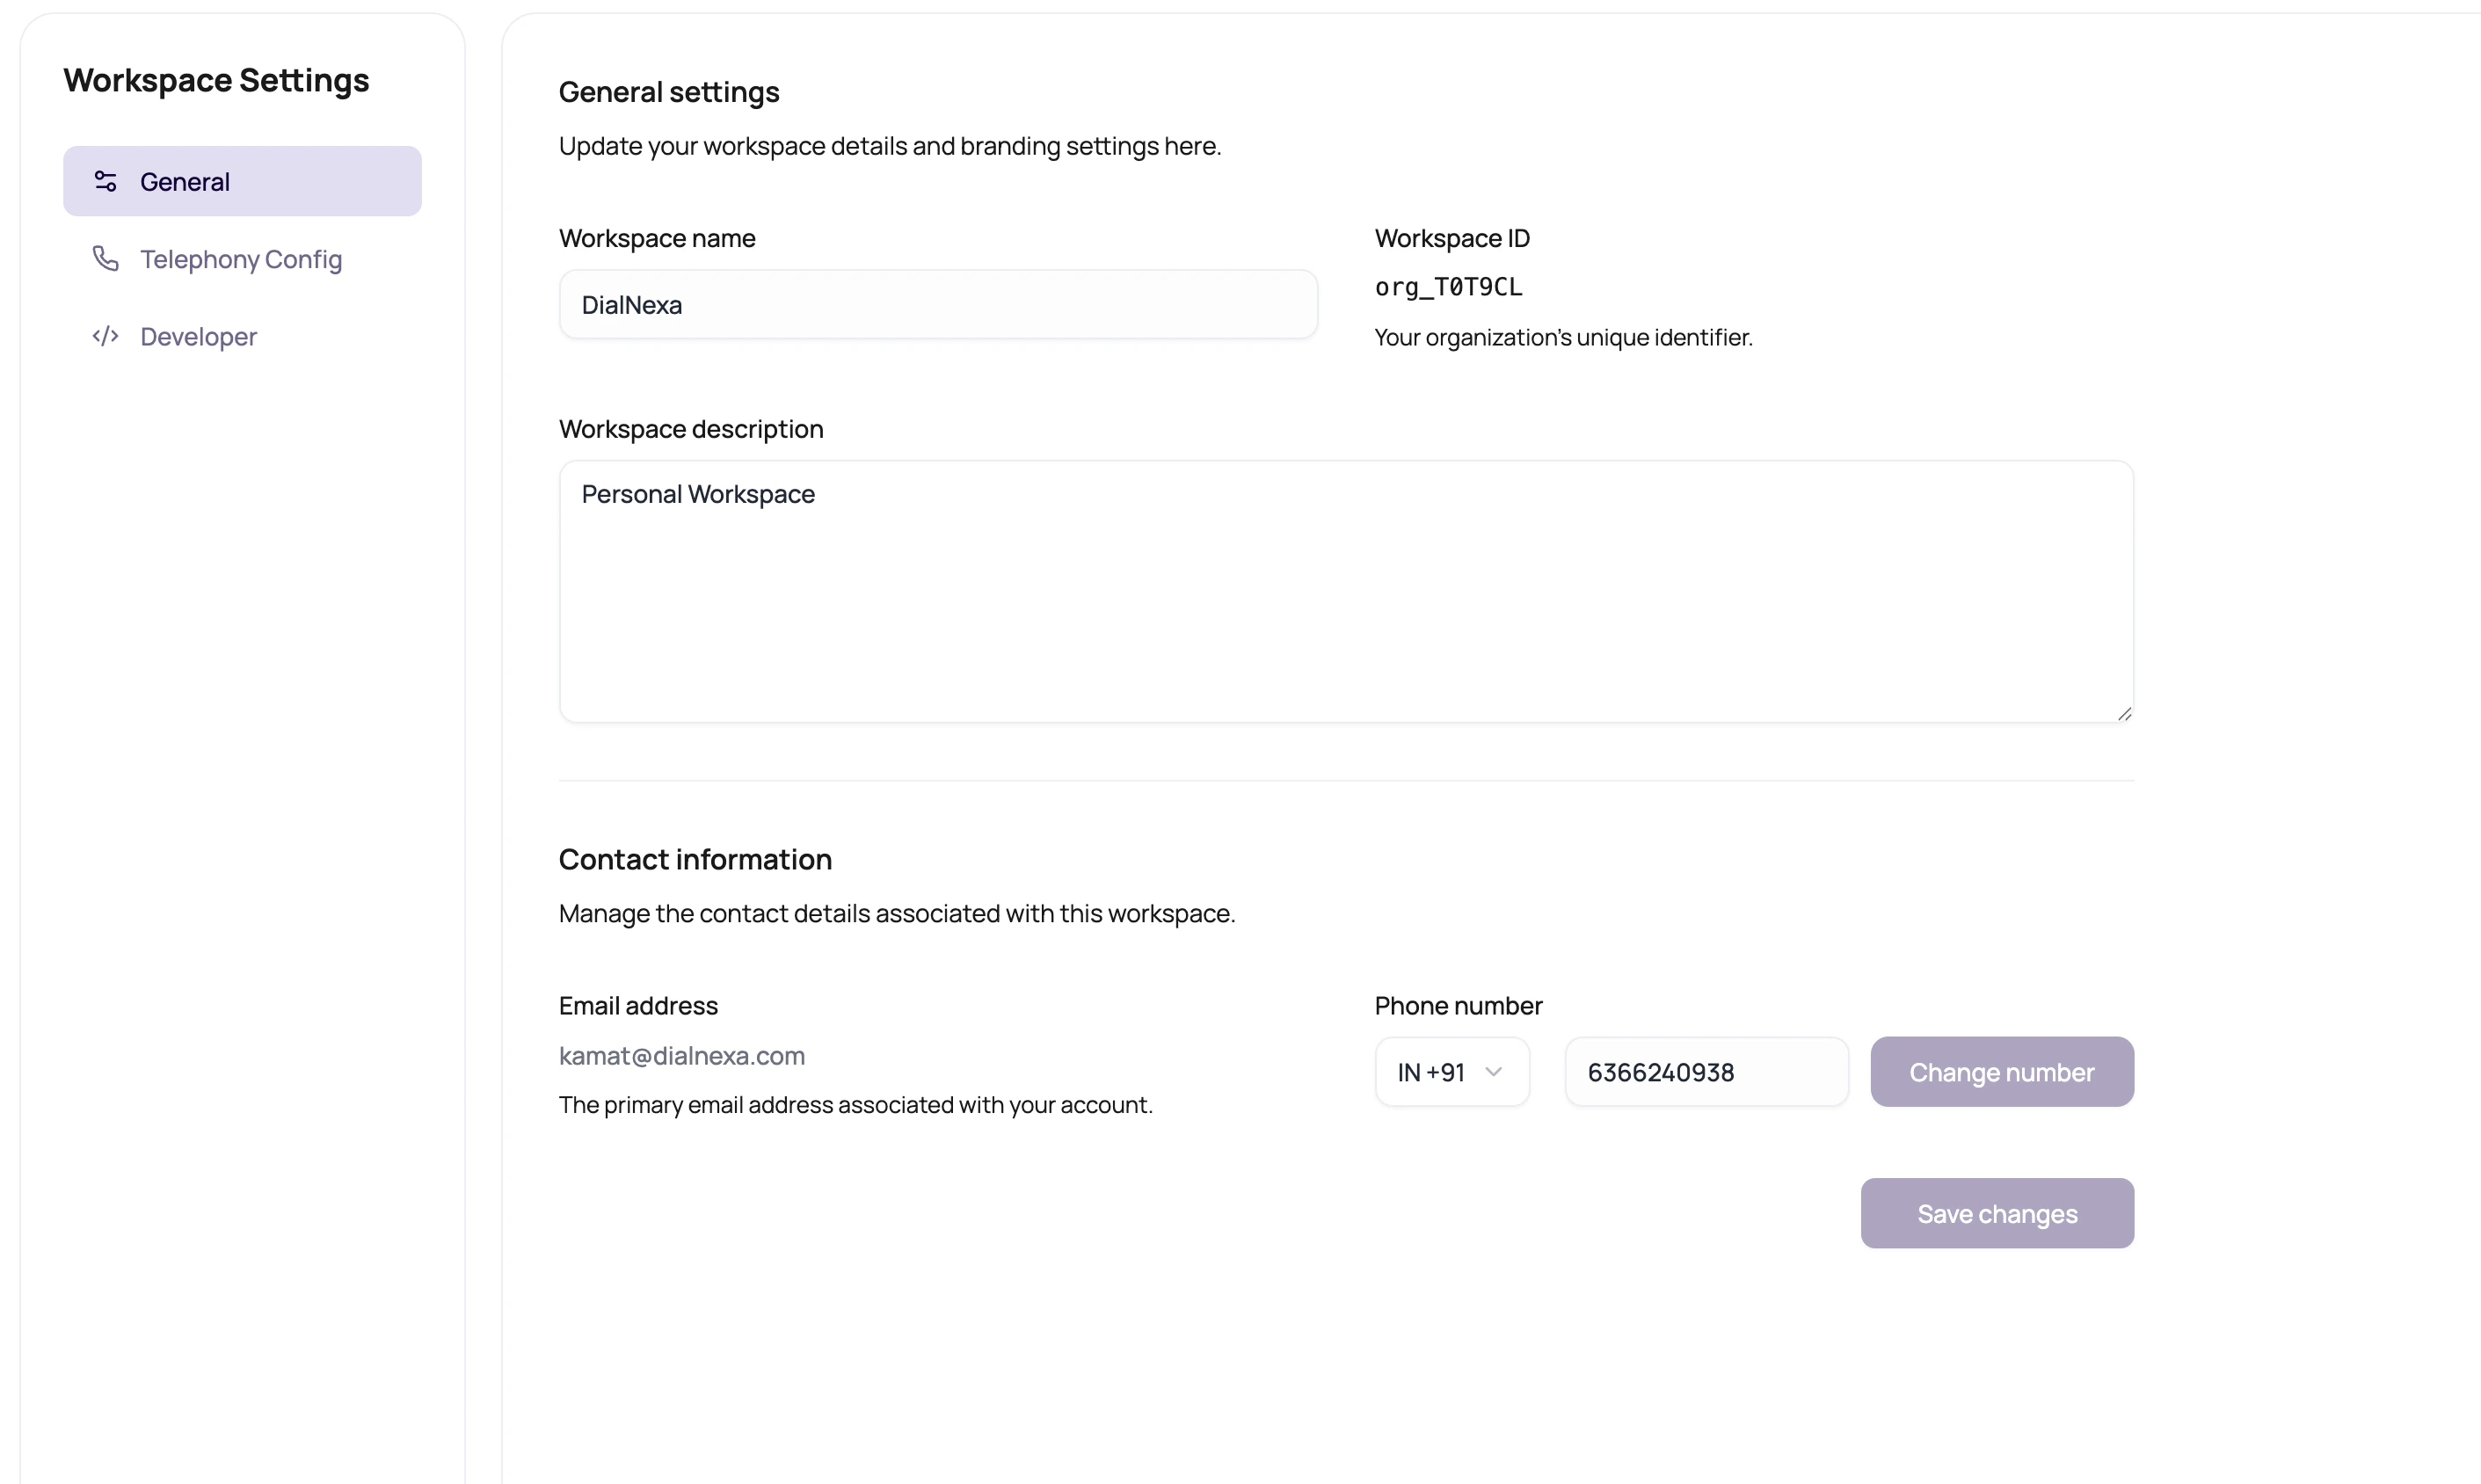Click the workspace ID org_T0T9CL
This screenshot has height=1484, width=2481.
coord(1448,287)
